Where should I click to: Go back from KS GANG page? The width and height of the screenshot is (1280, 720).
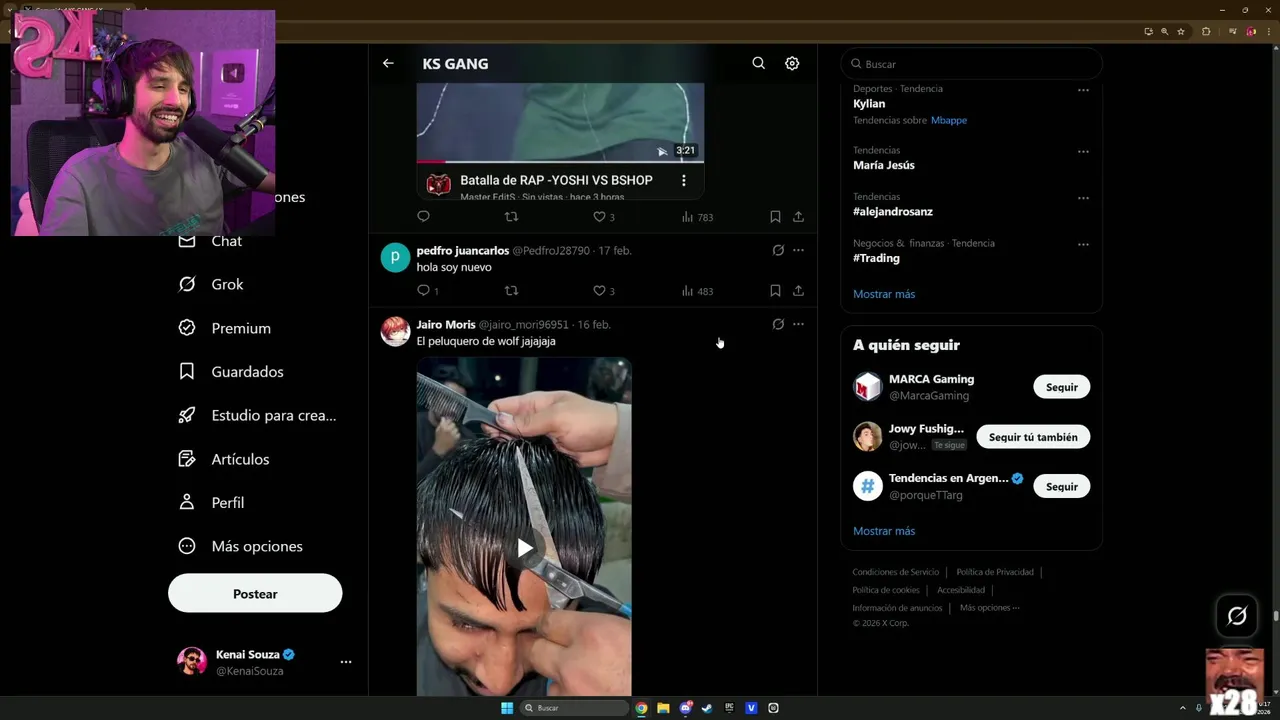[x=388, y=63]
